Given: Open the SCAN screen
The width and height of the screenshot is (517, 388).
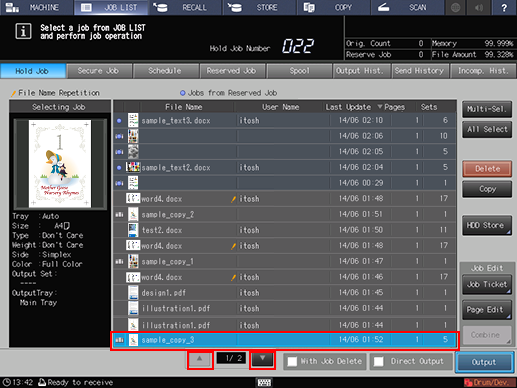Looking at the screenshot, I should tap(406, 7).
